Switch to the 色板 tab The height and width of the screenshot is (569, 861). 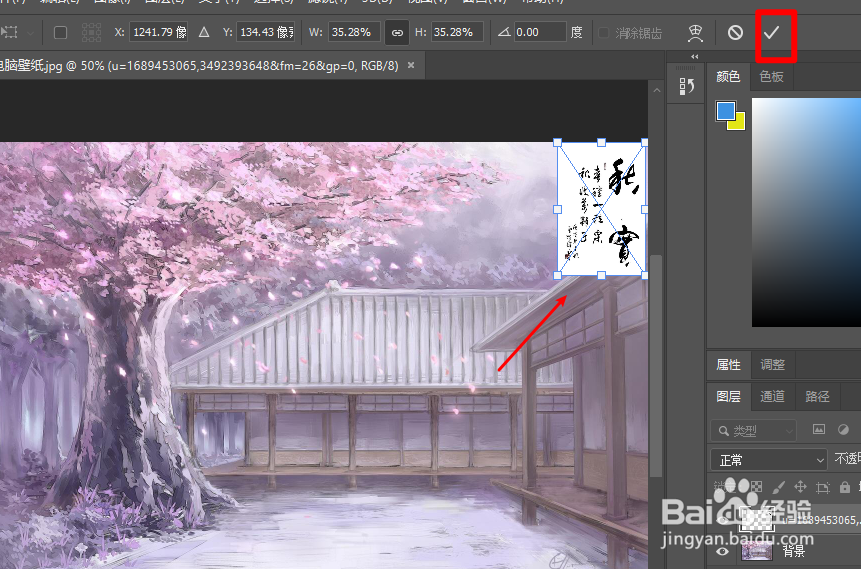(771, 77)
